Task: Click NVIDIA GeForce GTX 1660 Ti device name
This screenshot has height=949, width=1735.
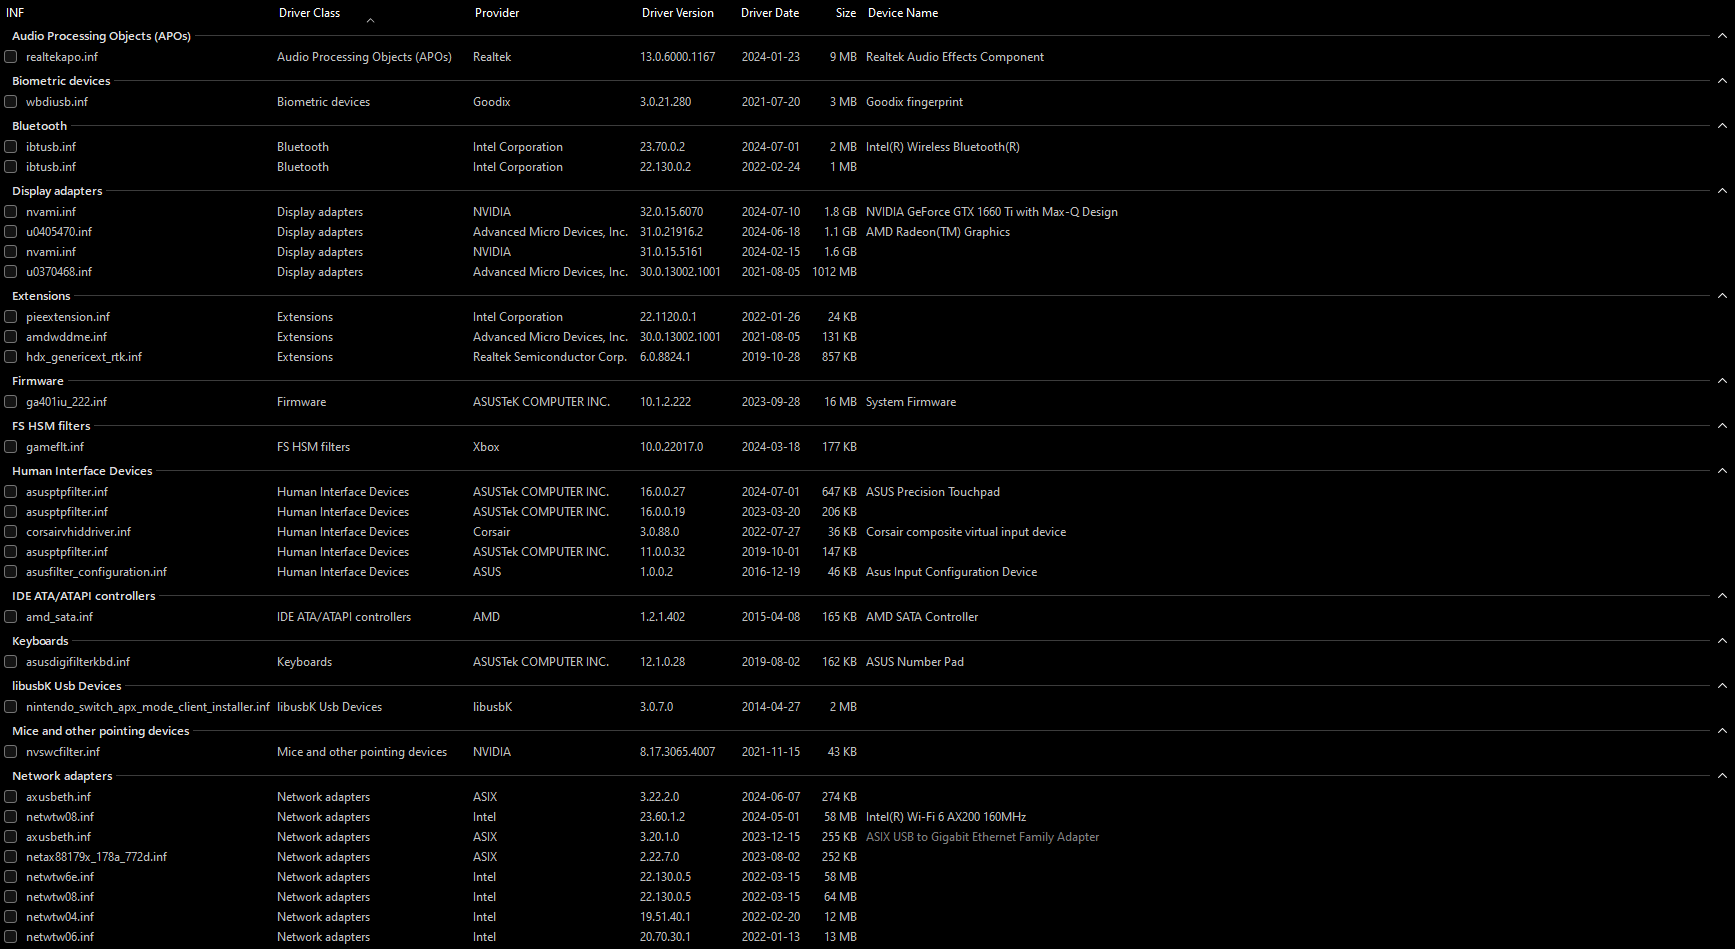Action: pos(992,212)
